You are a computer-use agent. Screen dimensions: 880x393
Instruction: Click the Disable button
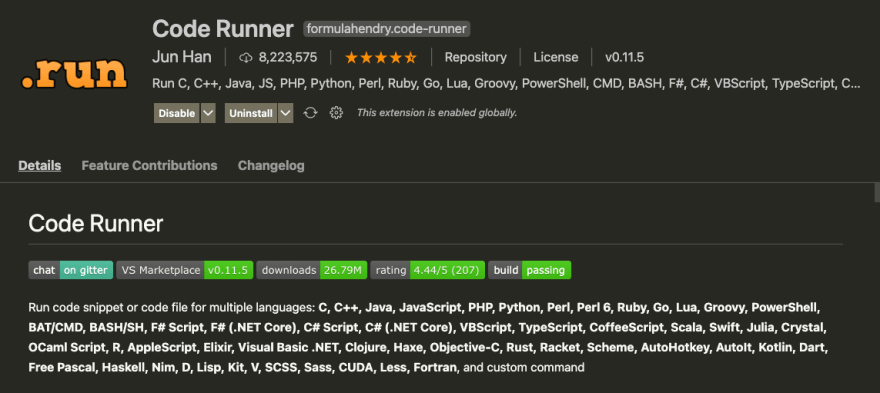click(176, 113)
